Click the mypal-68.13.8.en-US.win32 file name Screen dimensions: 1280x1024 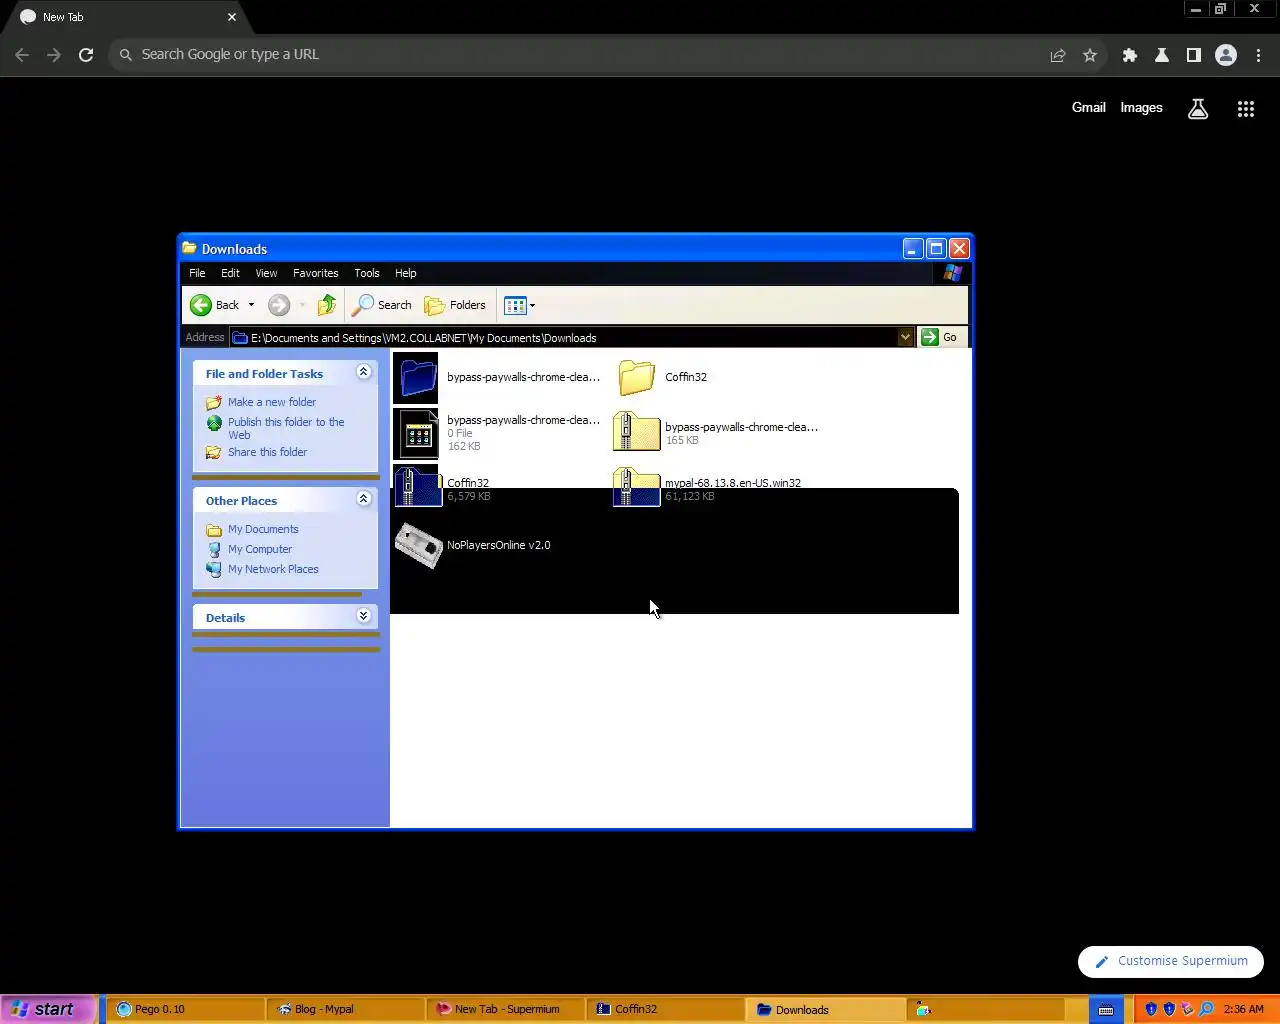tap(733, 482)
